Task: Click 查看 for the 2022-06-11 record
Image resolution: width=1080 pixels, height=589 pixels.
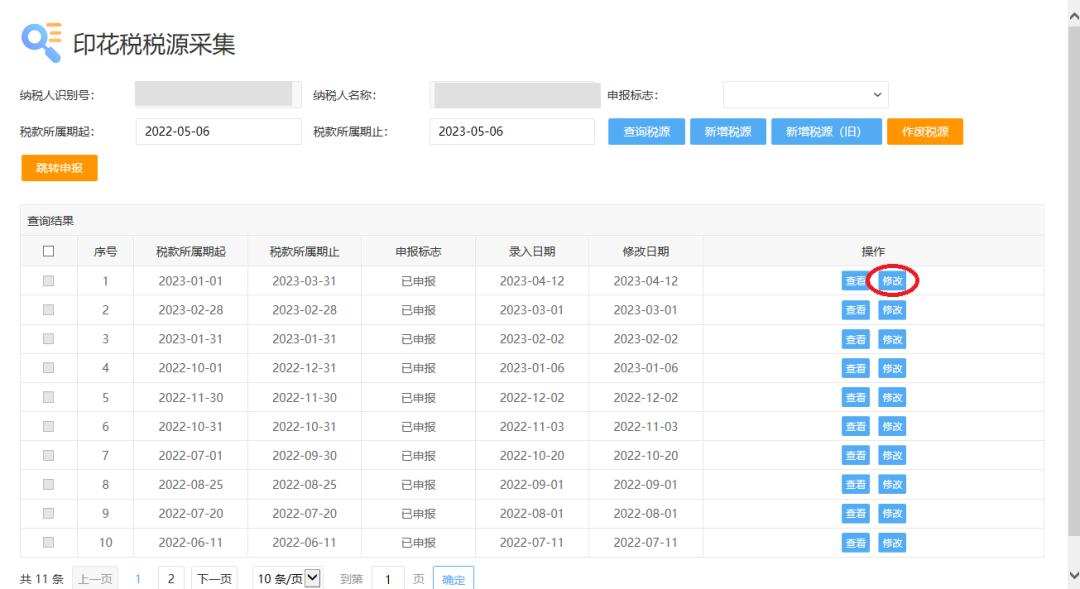Action: tap(856, 543)
